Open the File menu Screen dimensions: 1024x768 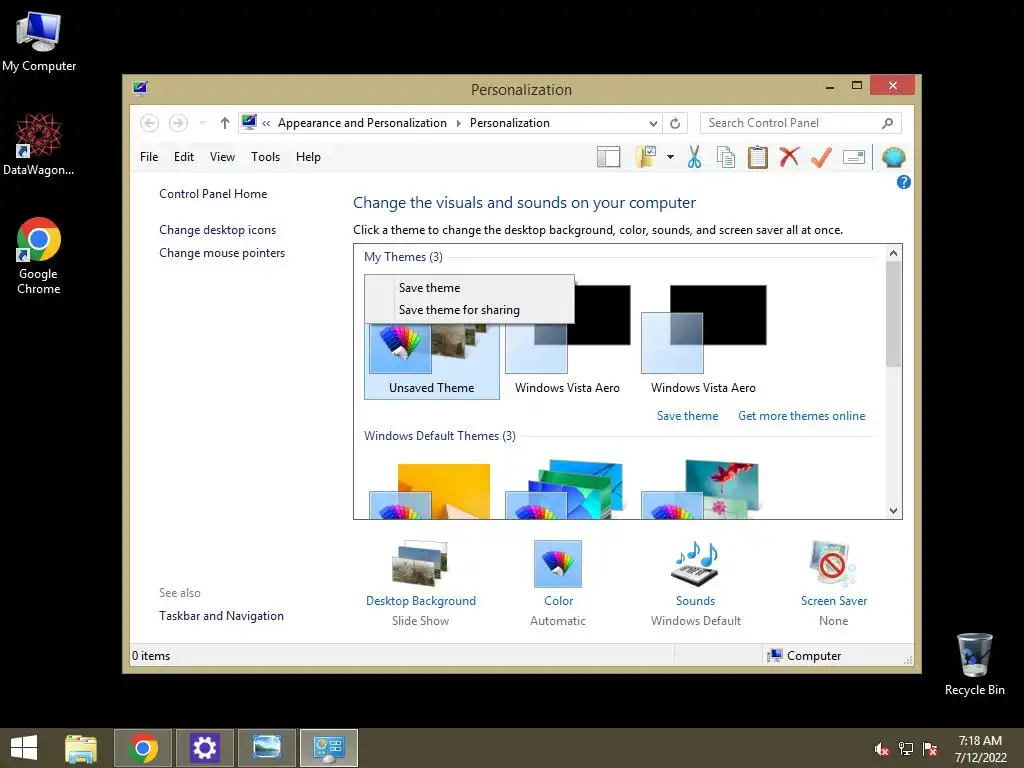(149, 157)
